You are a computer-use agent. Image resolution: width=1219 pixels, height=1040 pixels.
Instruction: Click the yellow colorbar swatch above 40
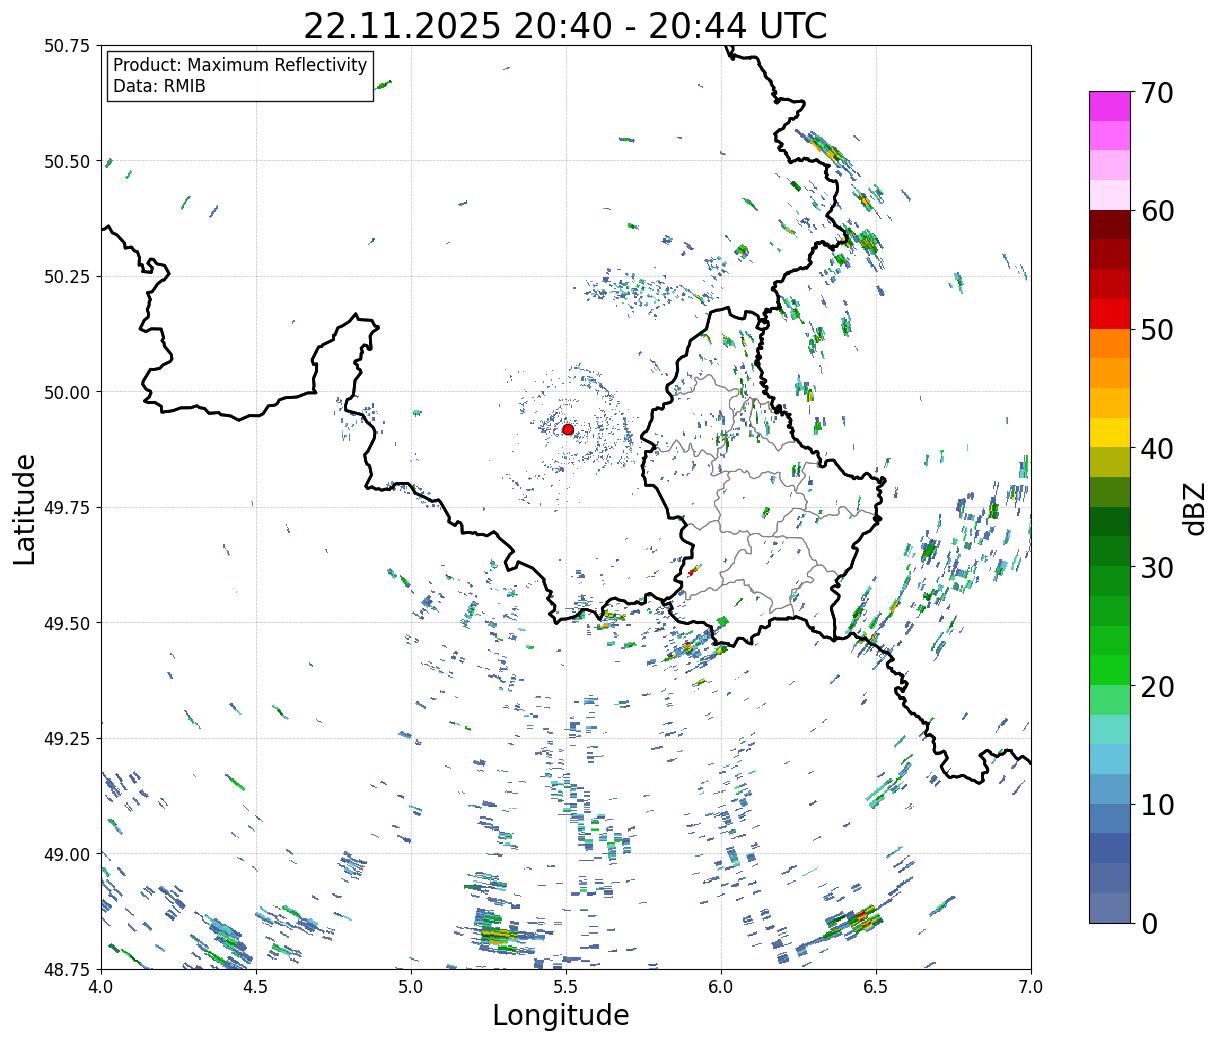coord(1110,433)
